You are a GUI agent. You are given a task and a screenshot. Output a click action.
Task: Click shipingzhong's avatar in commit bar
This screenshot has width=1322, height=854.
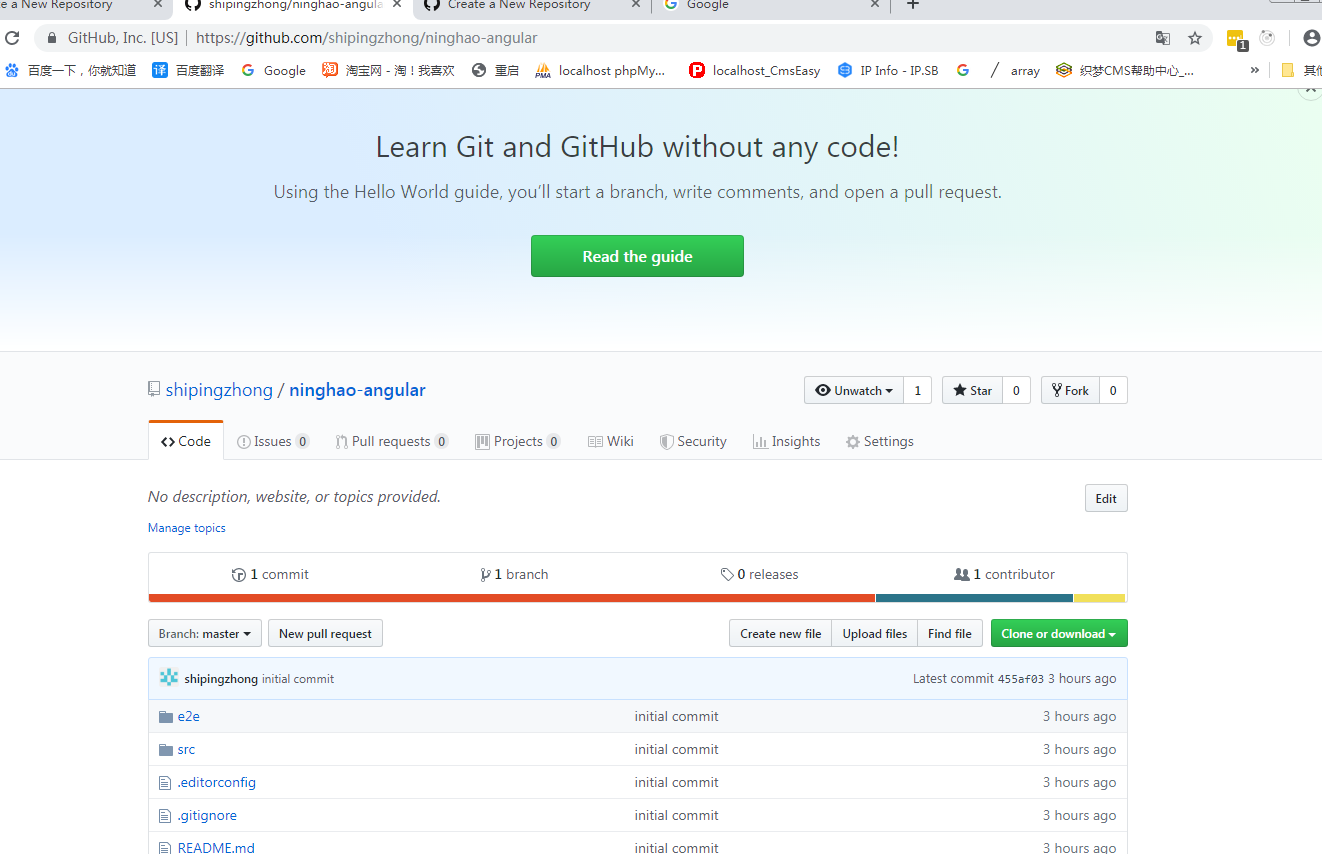click(169, 678)
